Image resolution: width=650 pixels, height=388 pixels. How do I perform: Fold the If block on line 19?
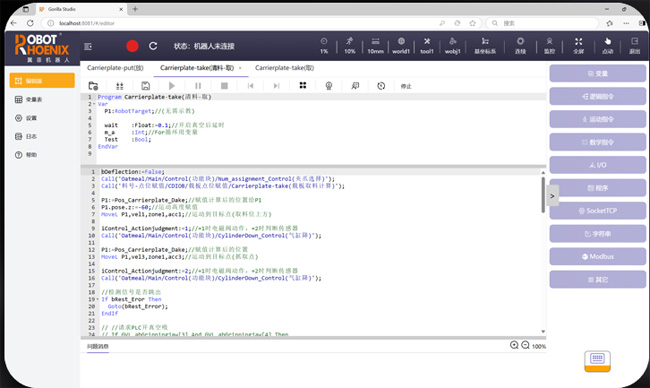pyautogui.click(x=98, y=299)
